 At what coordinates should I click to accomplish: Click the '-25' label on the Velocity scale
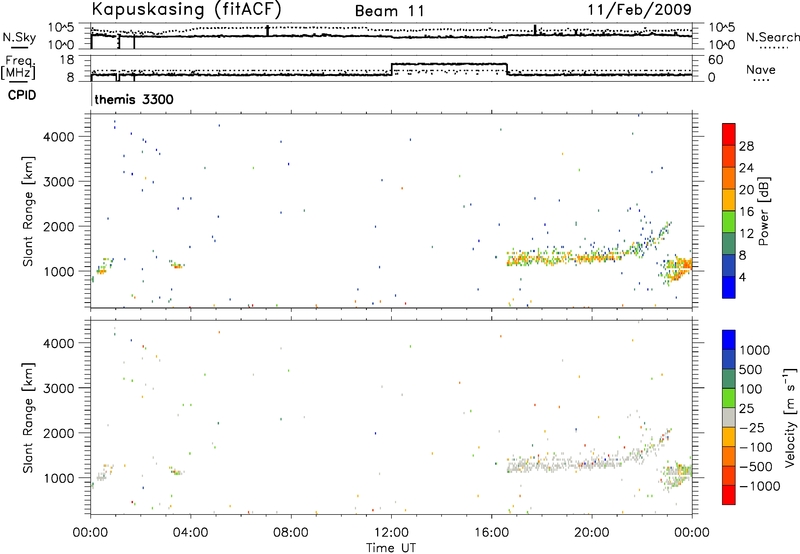[x=752, y=428]
